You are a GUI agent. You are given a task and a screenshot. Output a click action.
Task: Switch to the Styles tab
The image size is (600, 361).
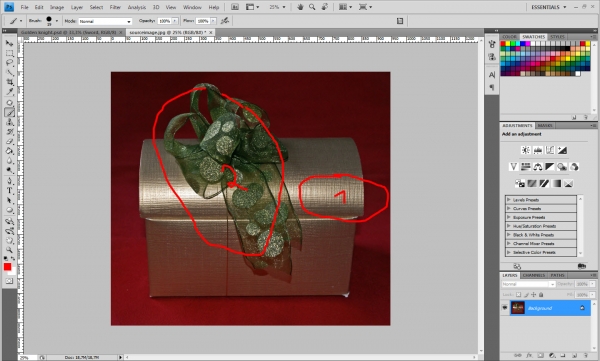coord(557,37)
